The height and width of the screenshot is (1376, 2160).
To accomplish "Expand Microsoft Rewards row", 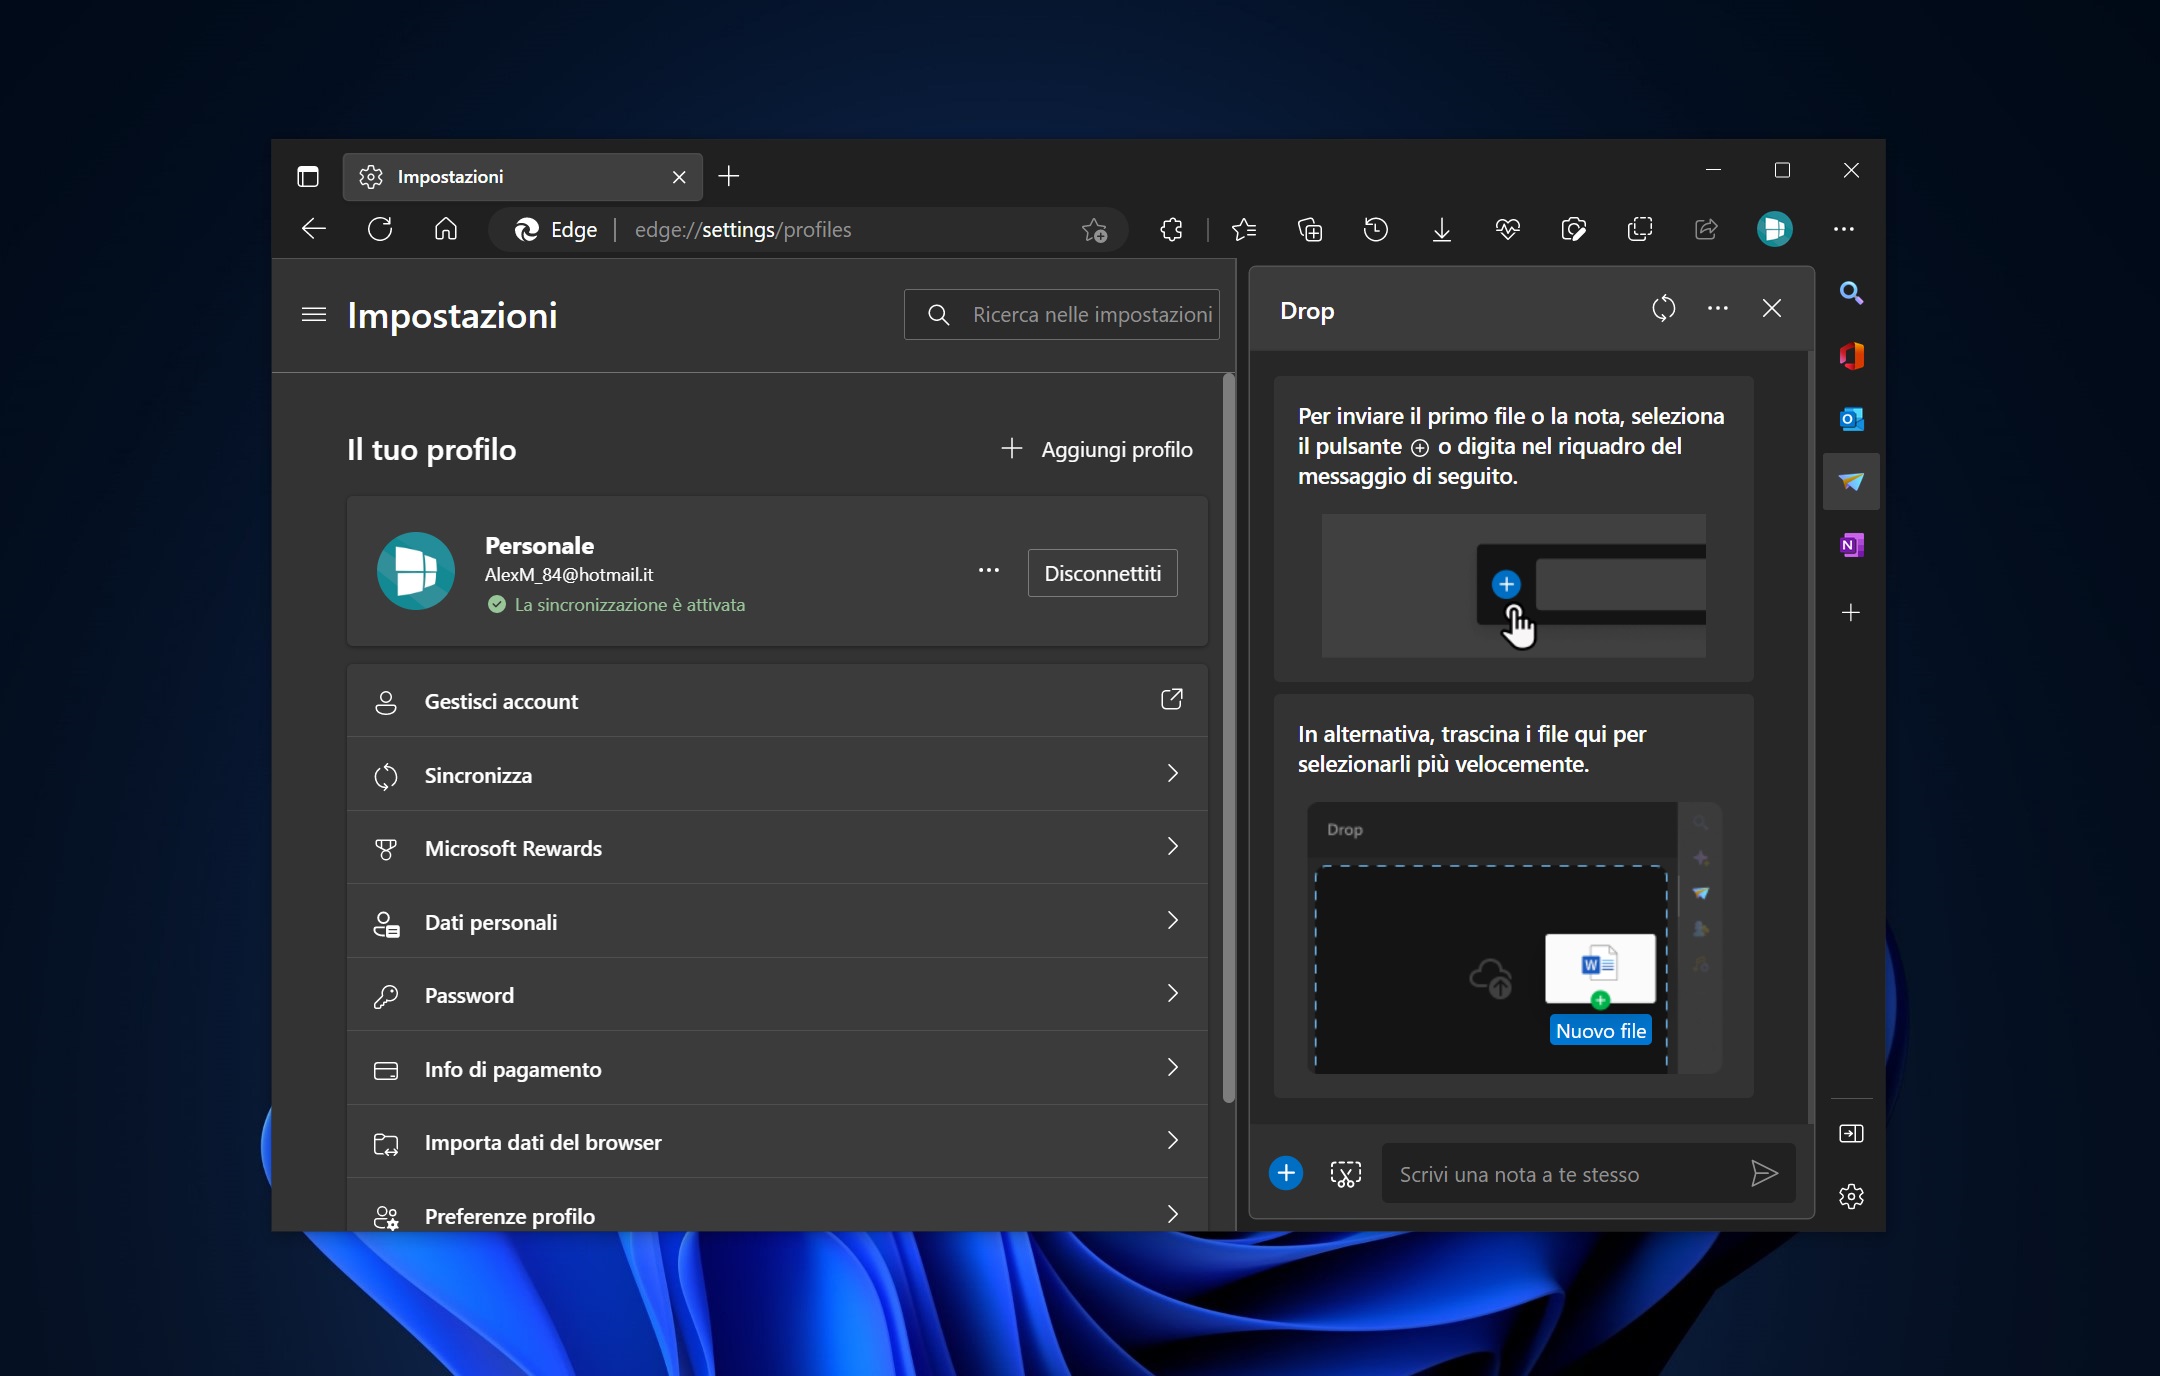I will point(777,848).
